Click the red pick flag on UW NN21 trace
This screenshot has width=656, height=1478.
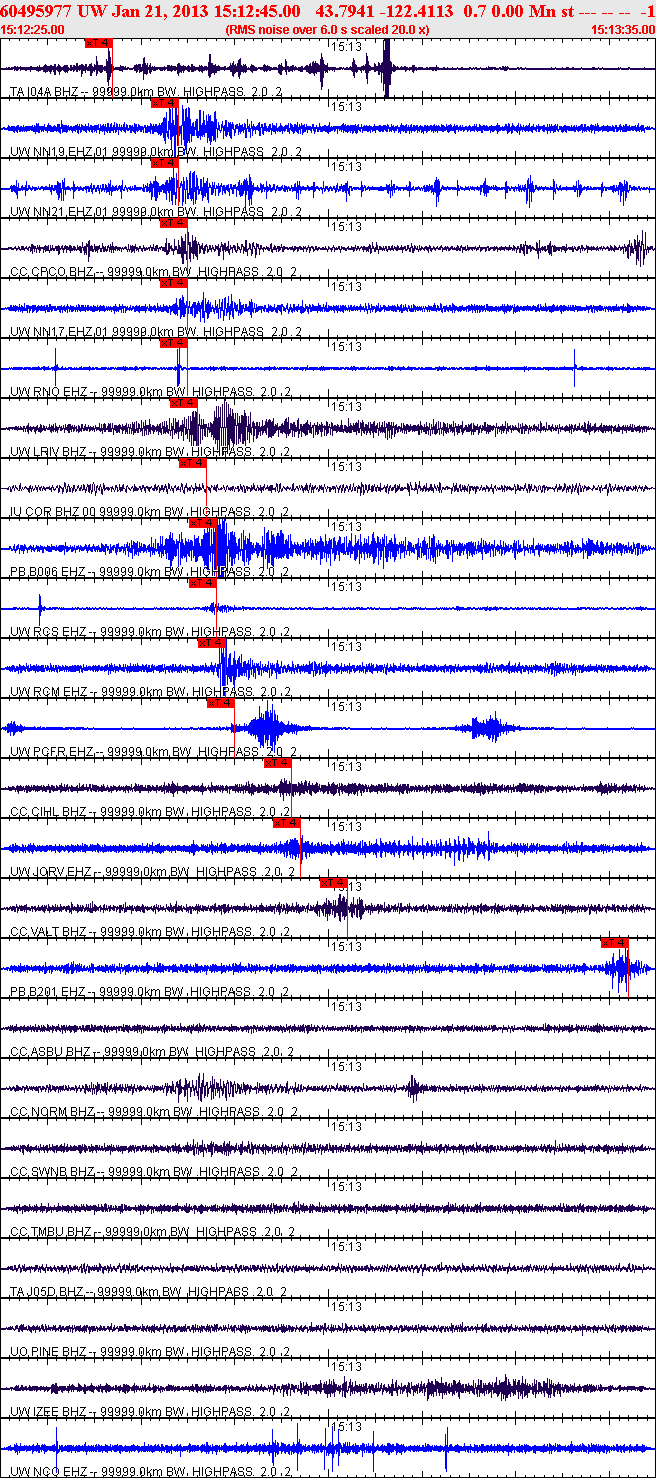[164, 162]
